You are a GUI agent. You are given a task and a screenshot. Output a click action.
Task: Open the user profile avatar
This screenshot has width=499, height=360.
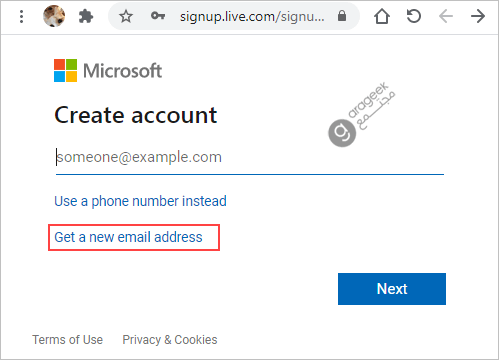click(54, 16)
